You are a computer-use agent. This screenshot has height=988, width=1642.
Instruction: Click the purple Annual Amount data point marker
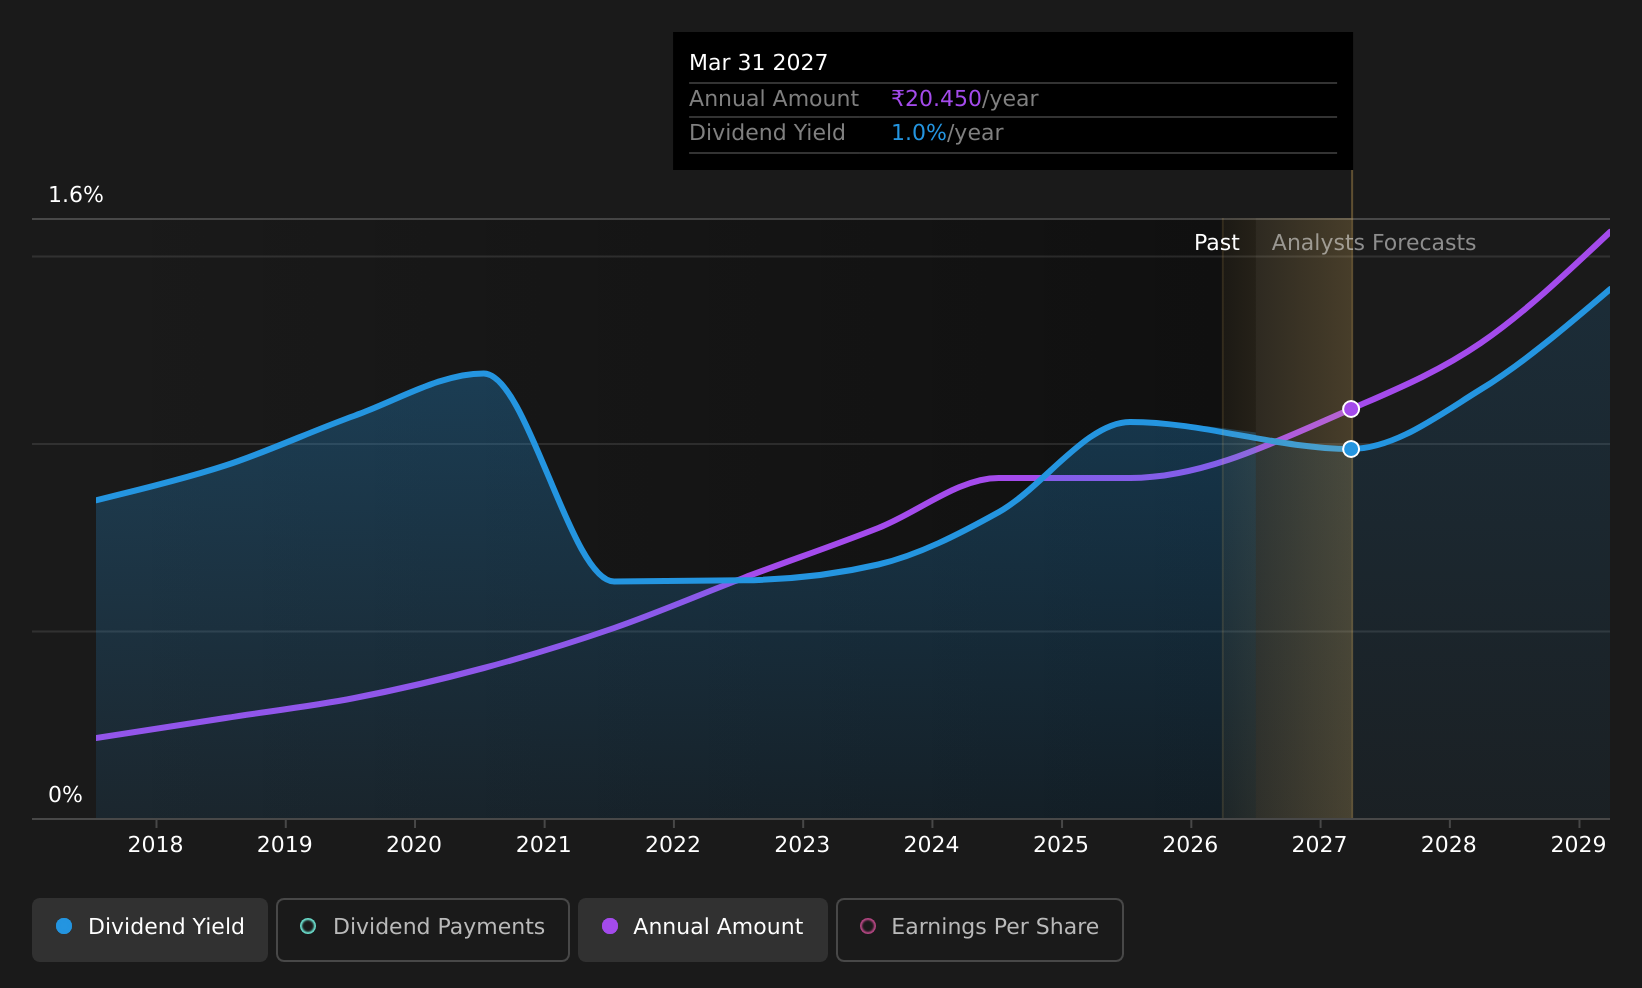point(1351,409)
